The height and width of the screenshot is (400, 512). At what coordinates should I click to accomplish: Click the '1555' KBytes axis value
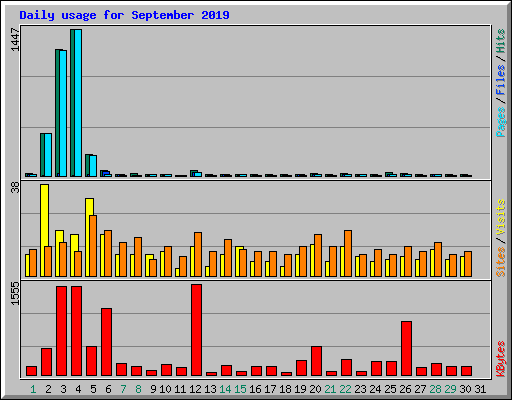pyautogui.click(x=15, y=293)
